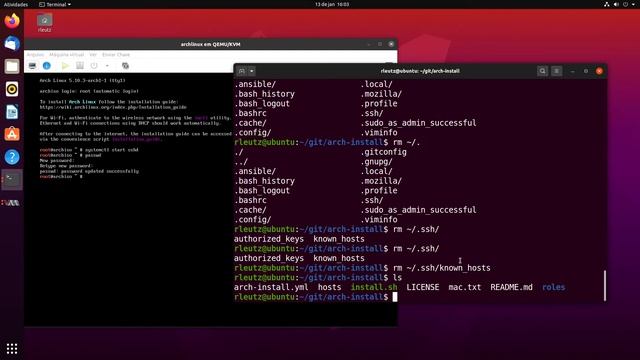Image resolution: width=640 pixels, height=360 pixels.
Task: Click the Run virtual machine play button
Action: (65, 66)
